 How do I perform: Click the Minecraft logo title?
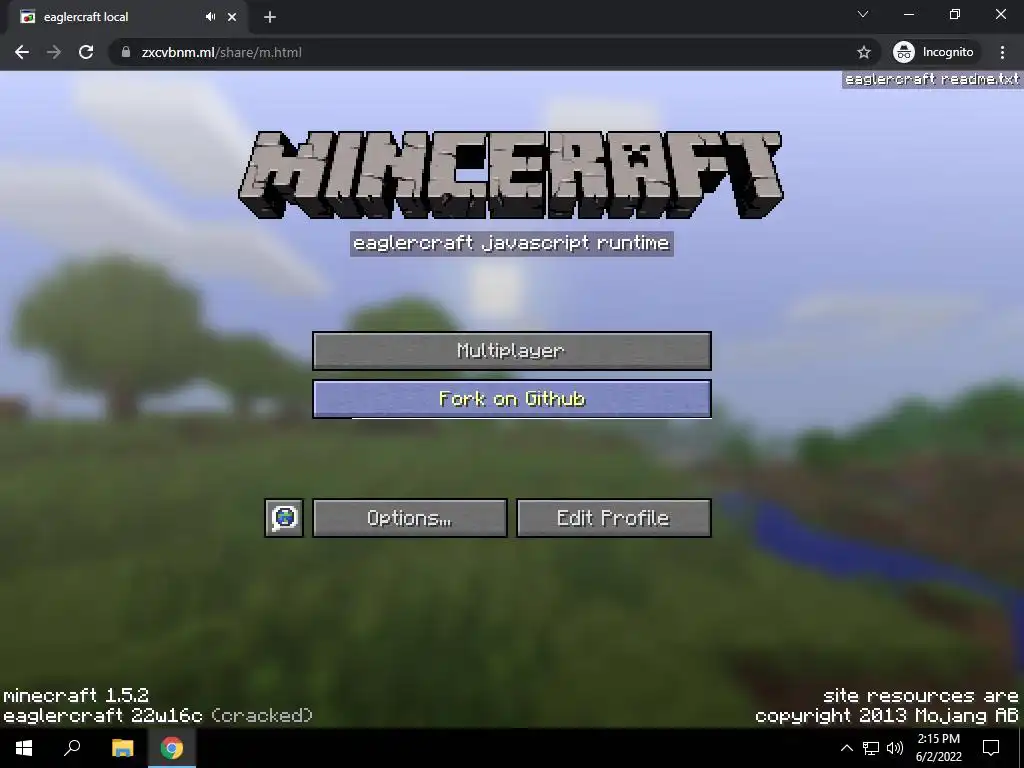pos(511,174)
